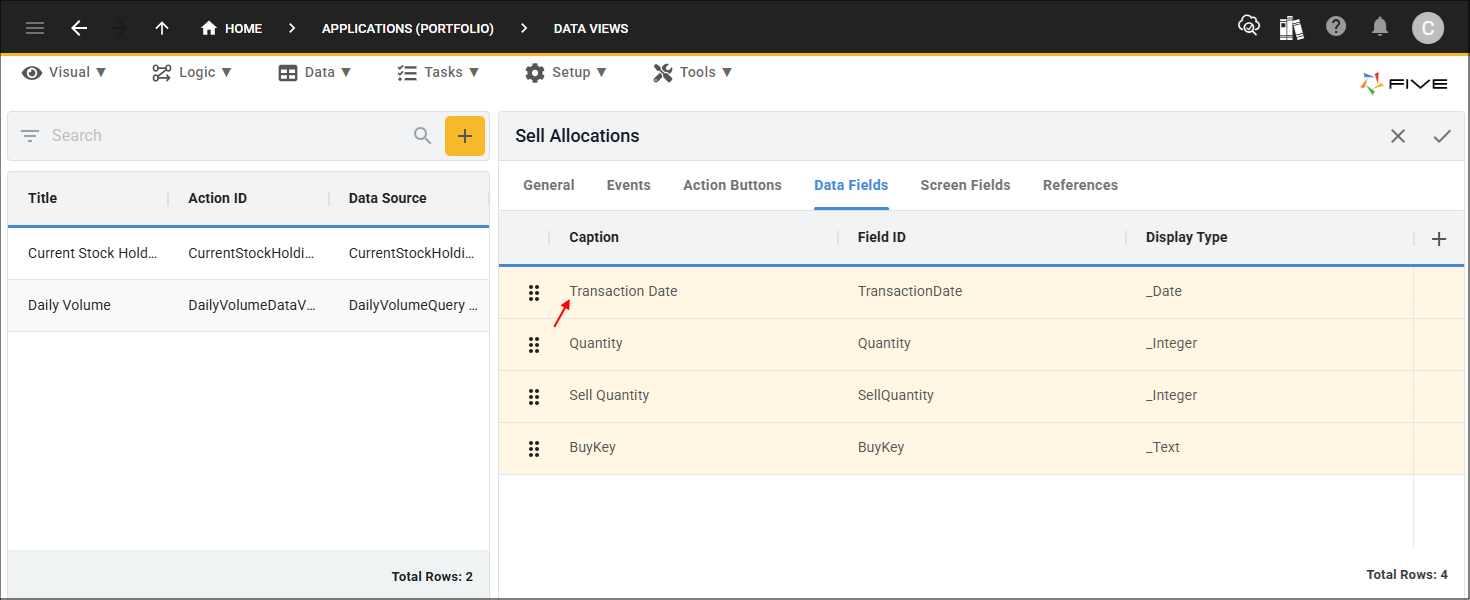Screen dimensions: 1470x600
Task: Add a data field with plus icon
Action: [x=1439, y=238]
